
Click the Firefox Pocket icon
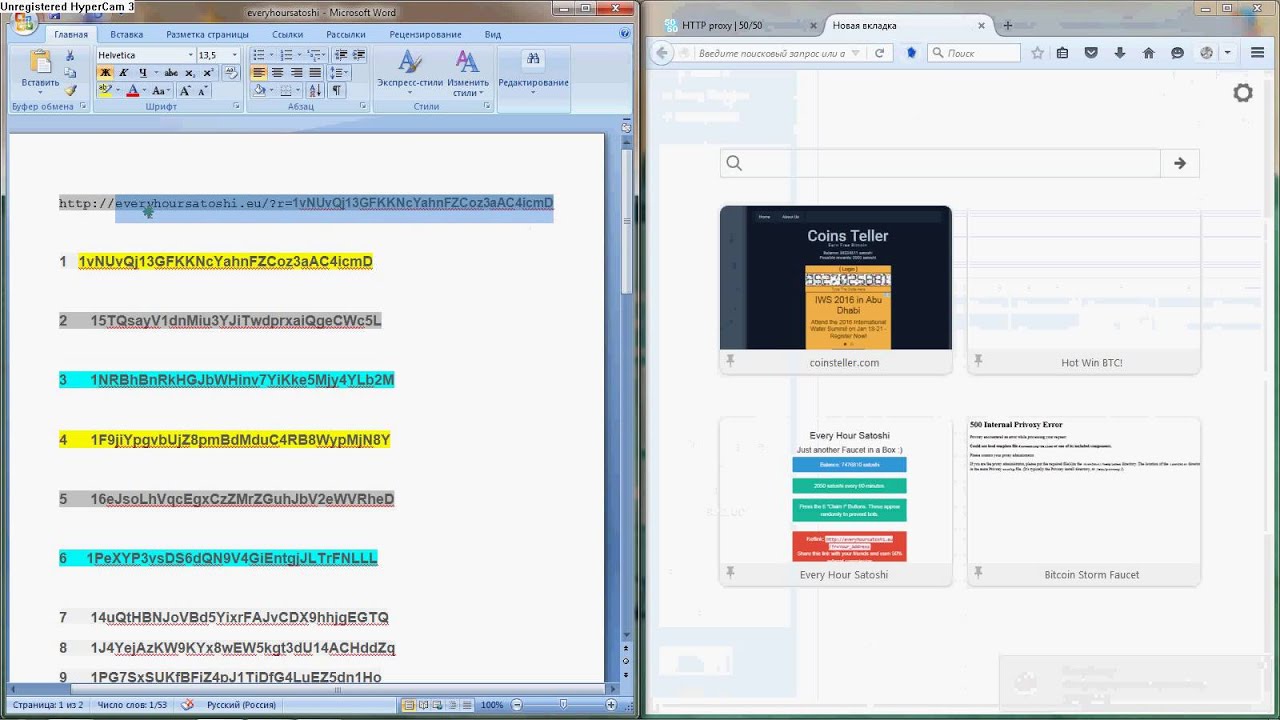1091,53
